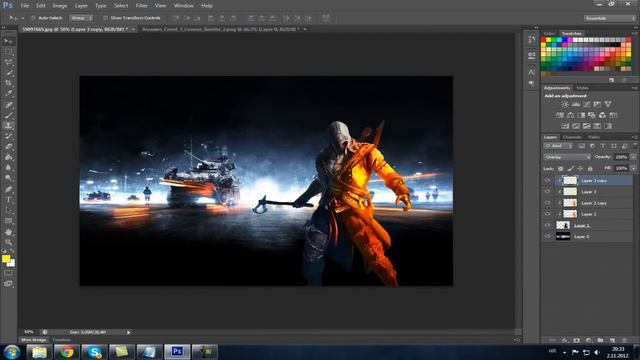Switch to the Paths tab
This screenshot has height=360, width=640.
pyautogui.click(x=594, y=137)
